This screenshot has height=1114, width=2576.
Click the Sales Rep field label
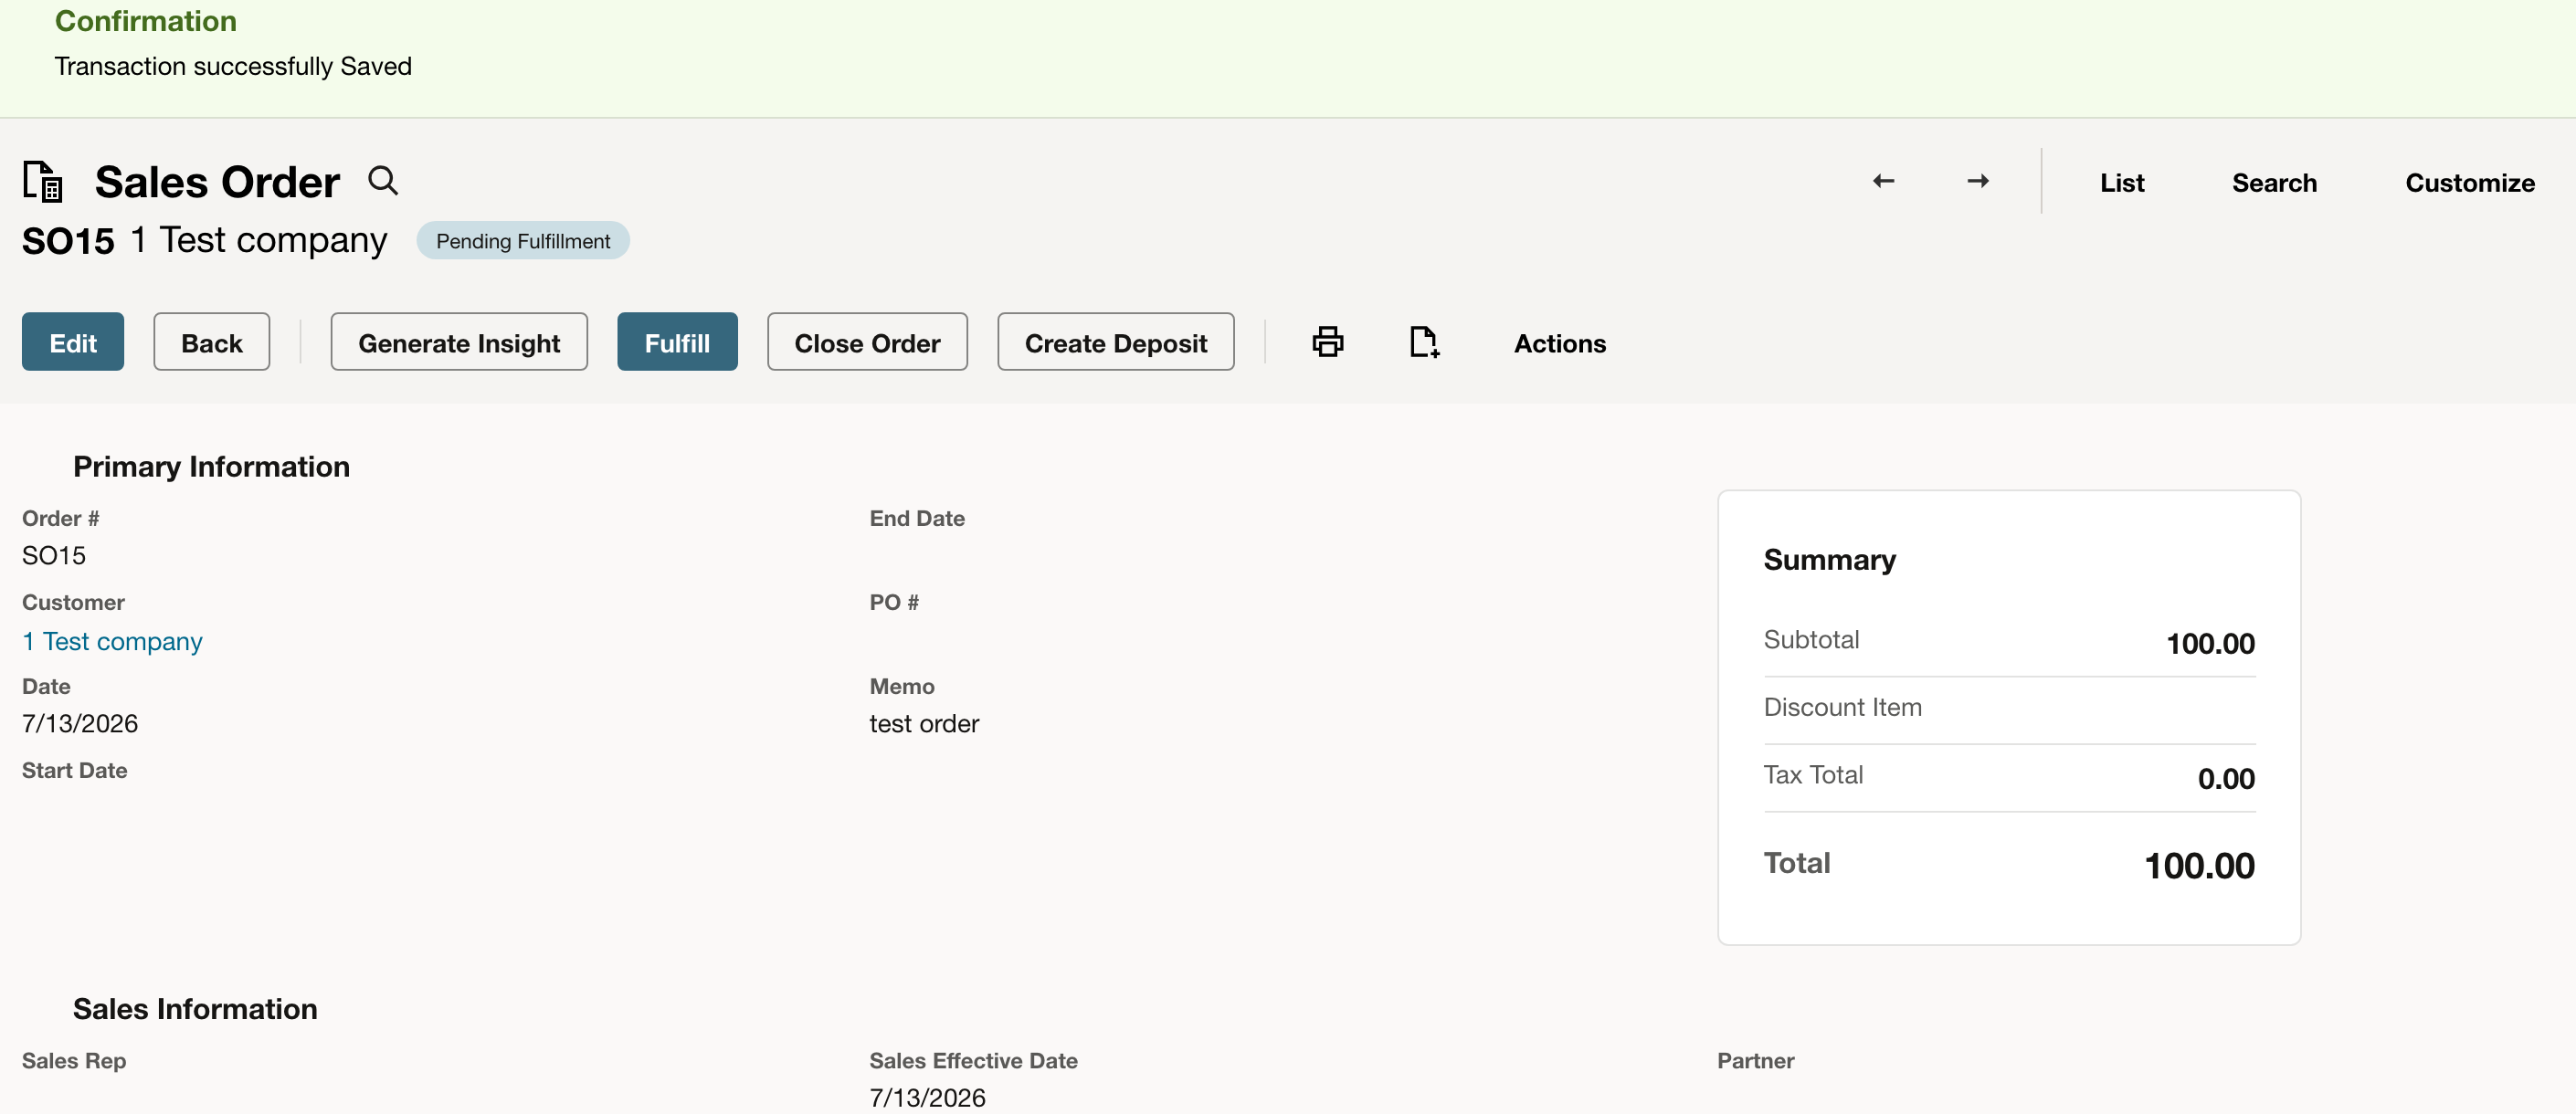74,1060
